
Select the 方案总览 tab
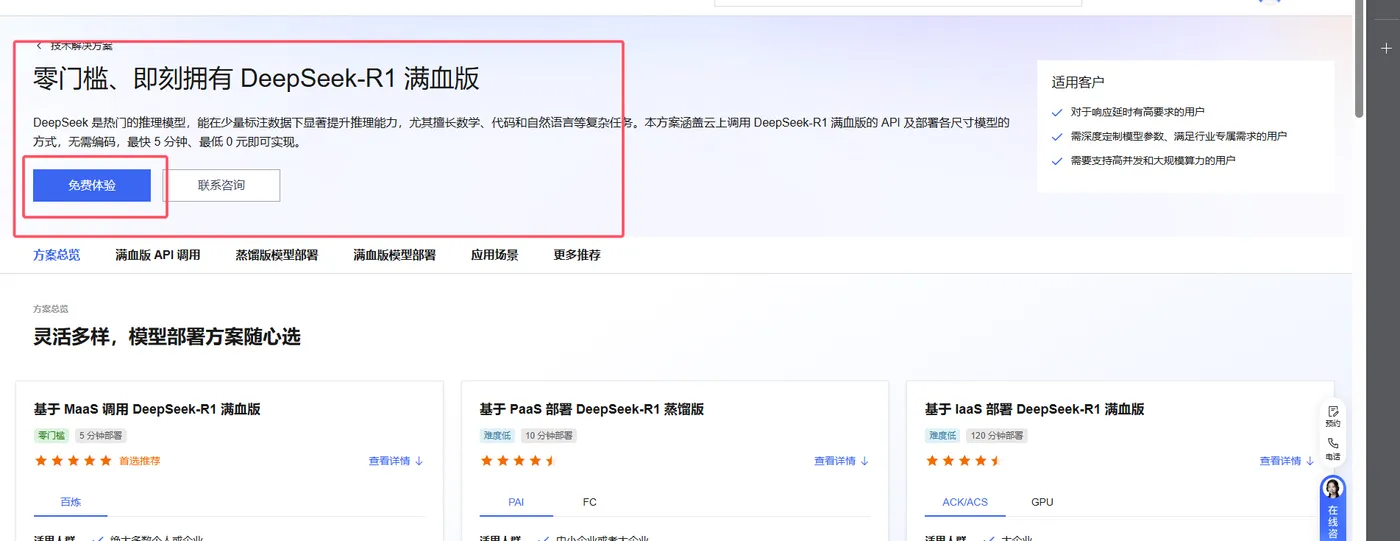tap(56, 255)
